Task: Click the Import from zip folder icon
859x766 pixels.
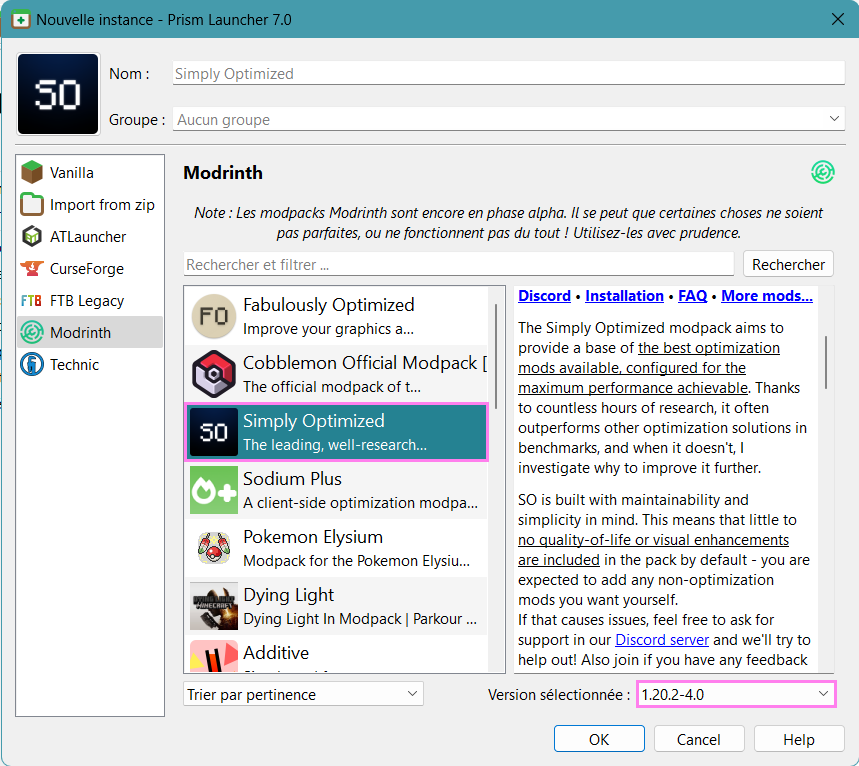Action: point(32,204)
